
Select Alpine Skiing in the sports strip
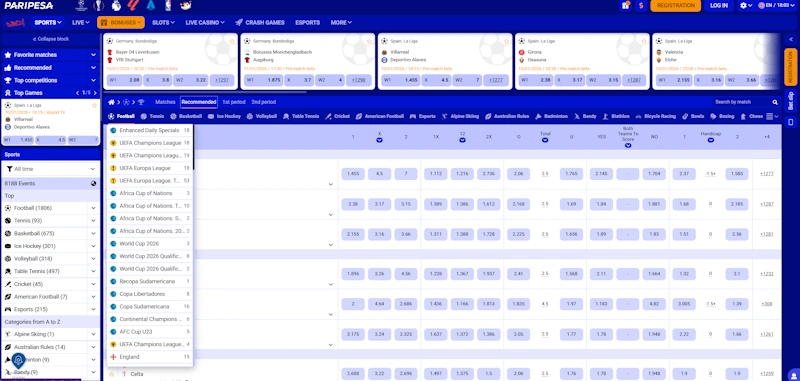click(460, 116)
